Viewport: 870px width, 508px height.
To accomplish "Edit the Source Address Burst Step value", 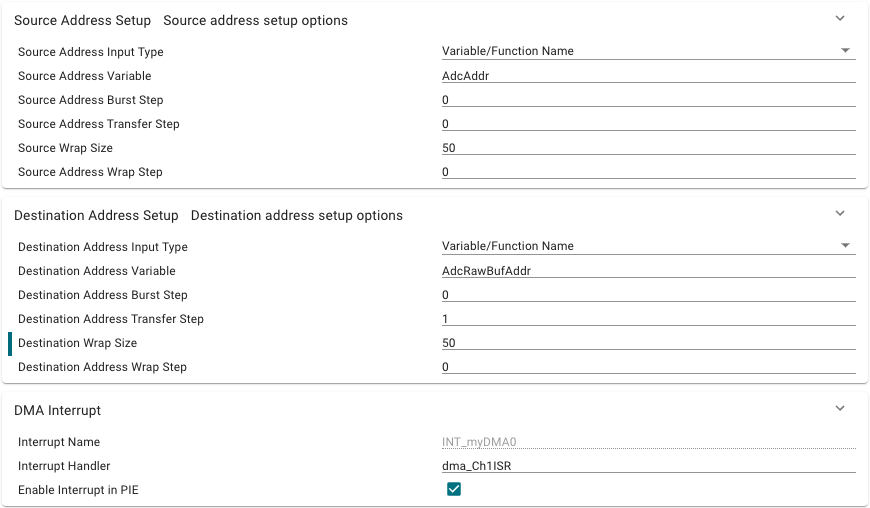I will 648,99.
